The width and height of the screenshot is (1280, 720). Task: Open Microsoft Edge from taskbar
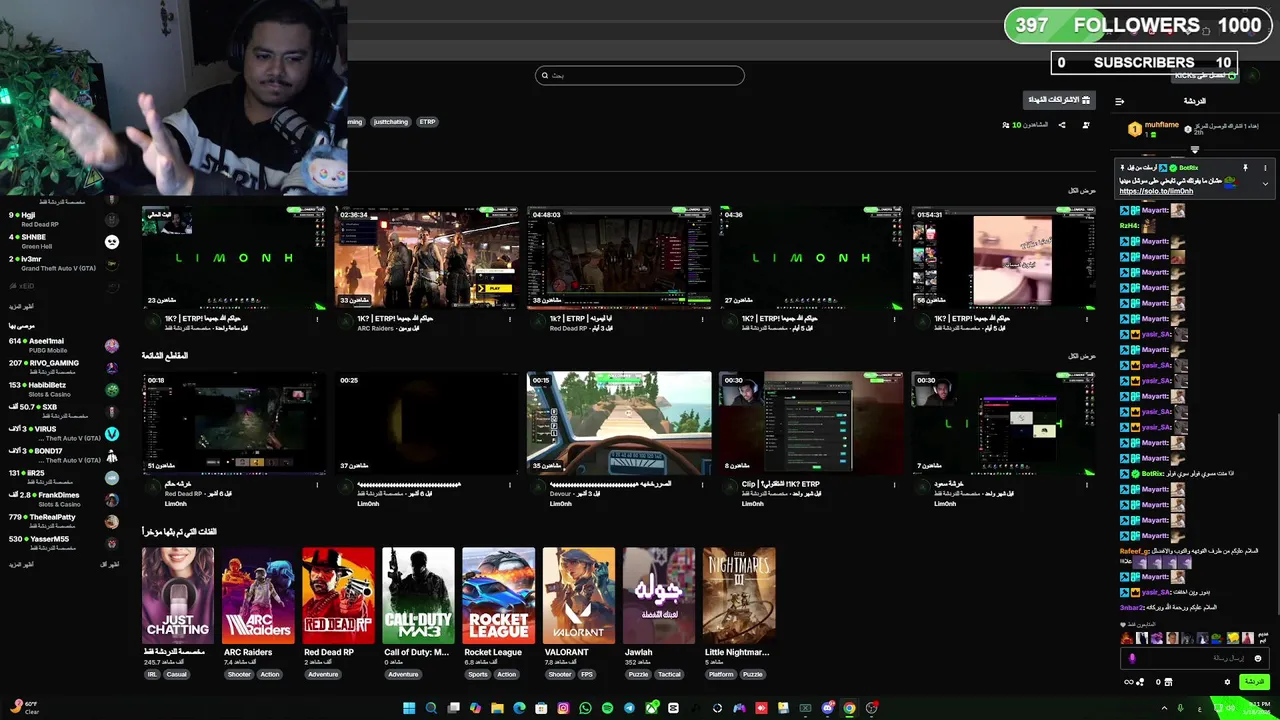coord(519,708)
